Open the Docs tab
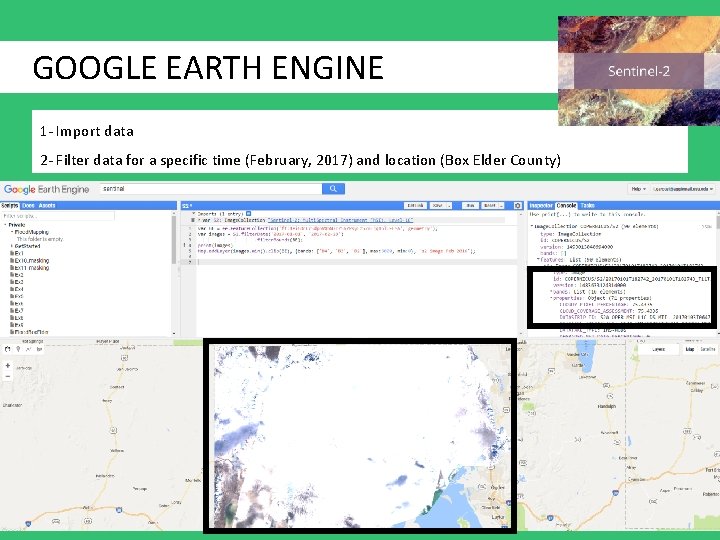This screenshot has width=720, height=540. coord(28,206)
